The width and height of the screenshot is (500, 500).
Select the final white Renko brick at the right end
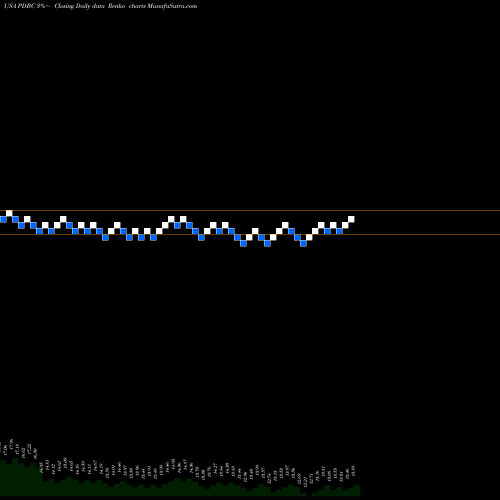point(351,219)
